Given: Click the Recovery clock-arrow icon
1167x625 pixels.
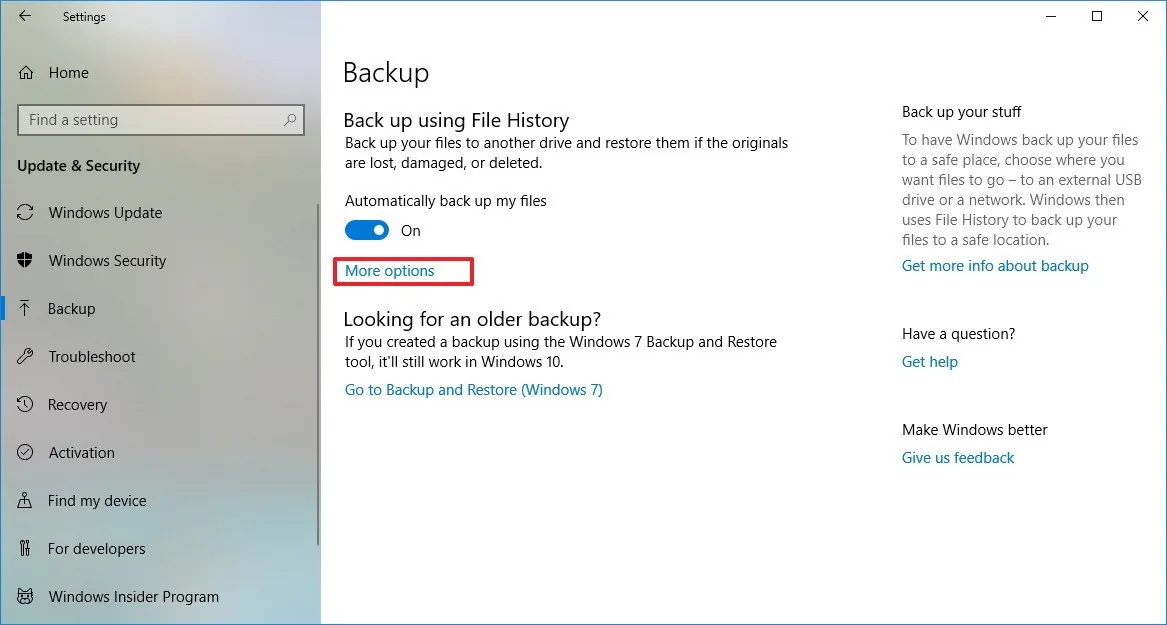Looking at the screenshot, I should click(25, 404).
